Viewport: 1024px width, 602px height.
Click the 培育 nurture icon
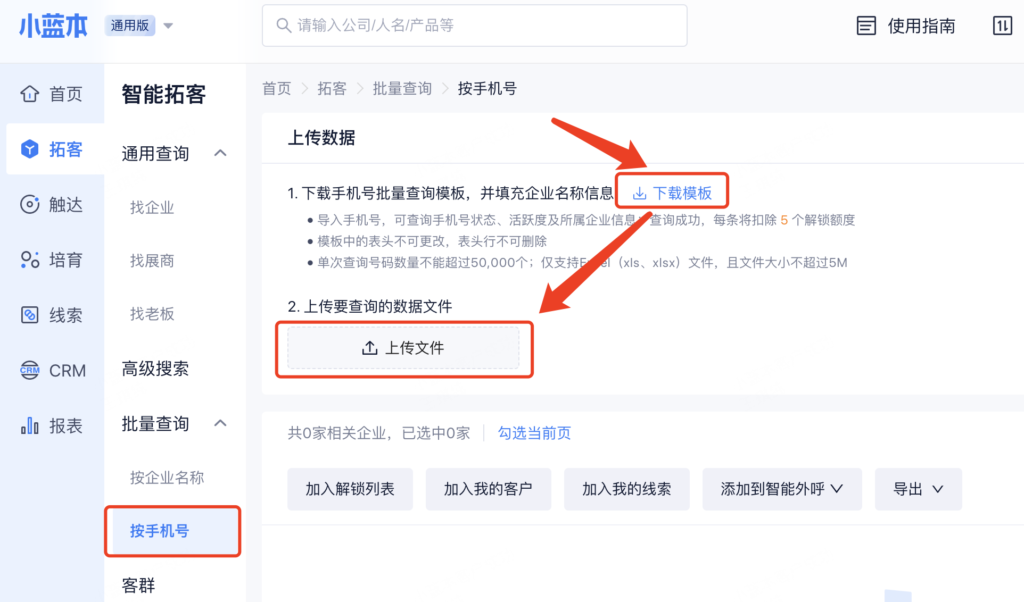point(30,260)
